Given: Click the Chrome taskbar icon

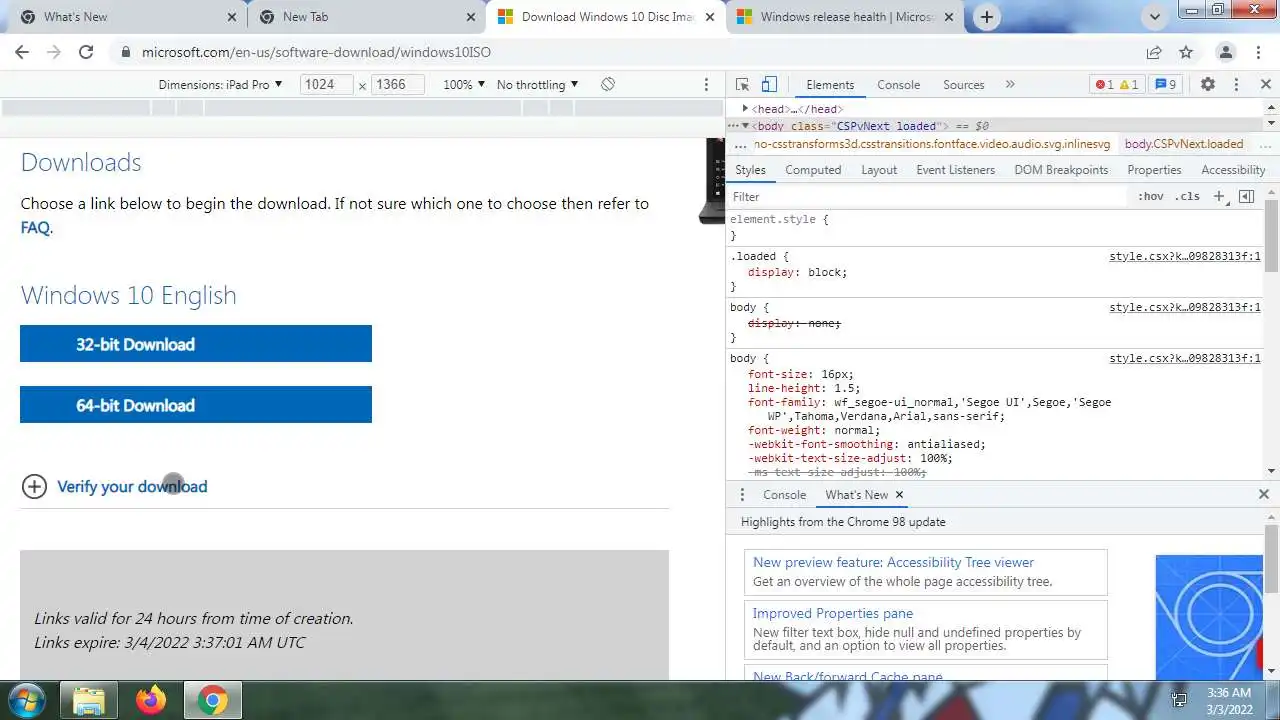Looking at the screenshot, I should [211, 700].
